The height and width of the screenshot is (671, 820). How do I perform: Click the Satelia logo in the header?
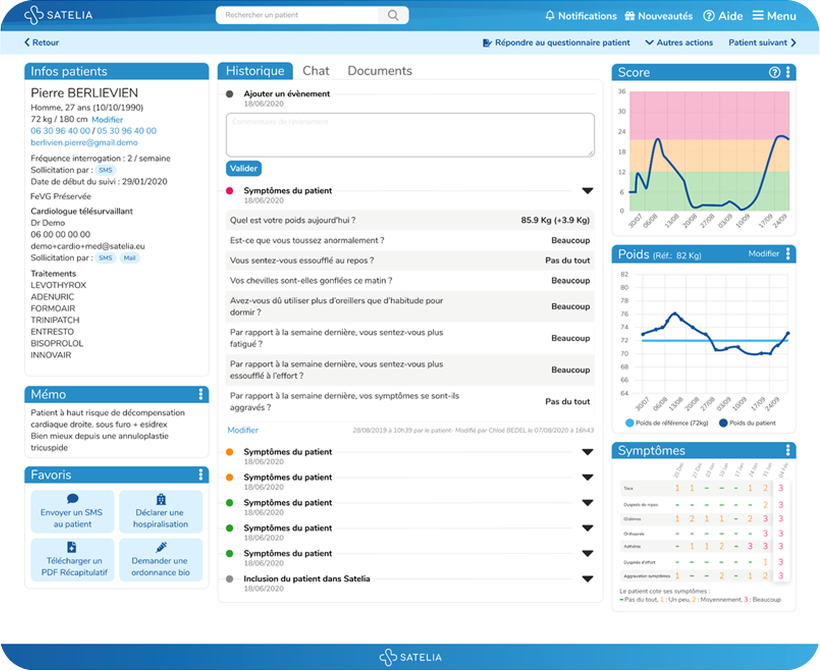pyautogui.click(x=58, y=15)
